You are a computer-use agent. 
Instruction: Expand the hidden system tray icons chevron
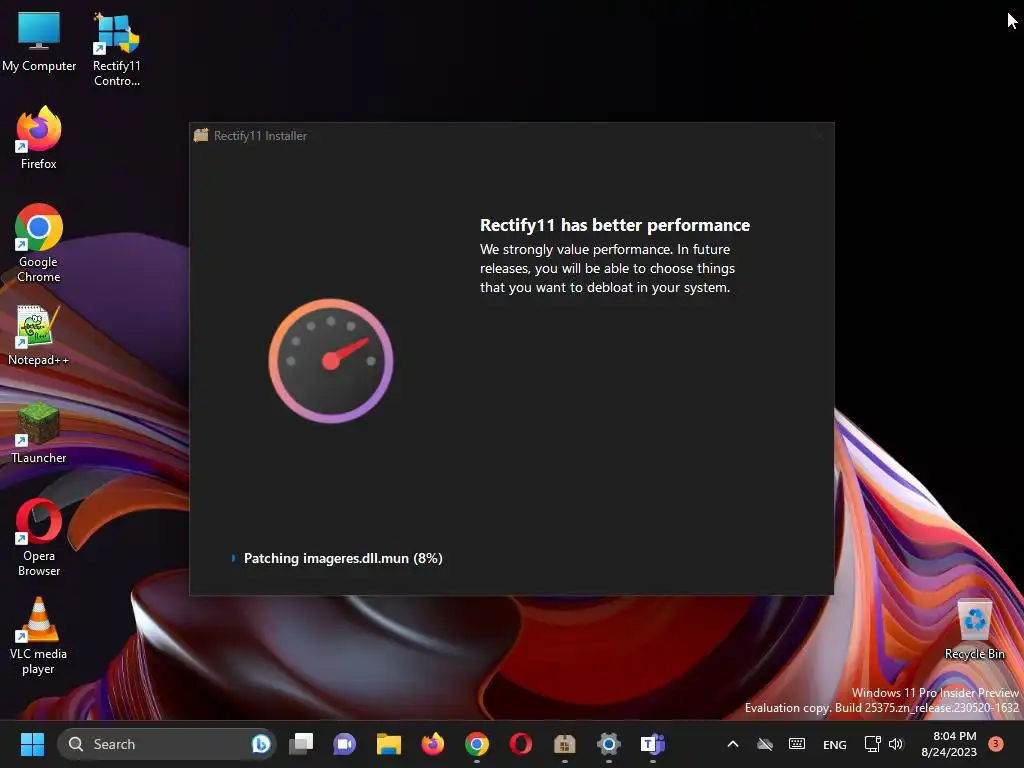coord(733,744)
